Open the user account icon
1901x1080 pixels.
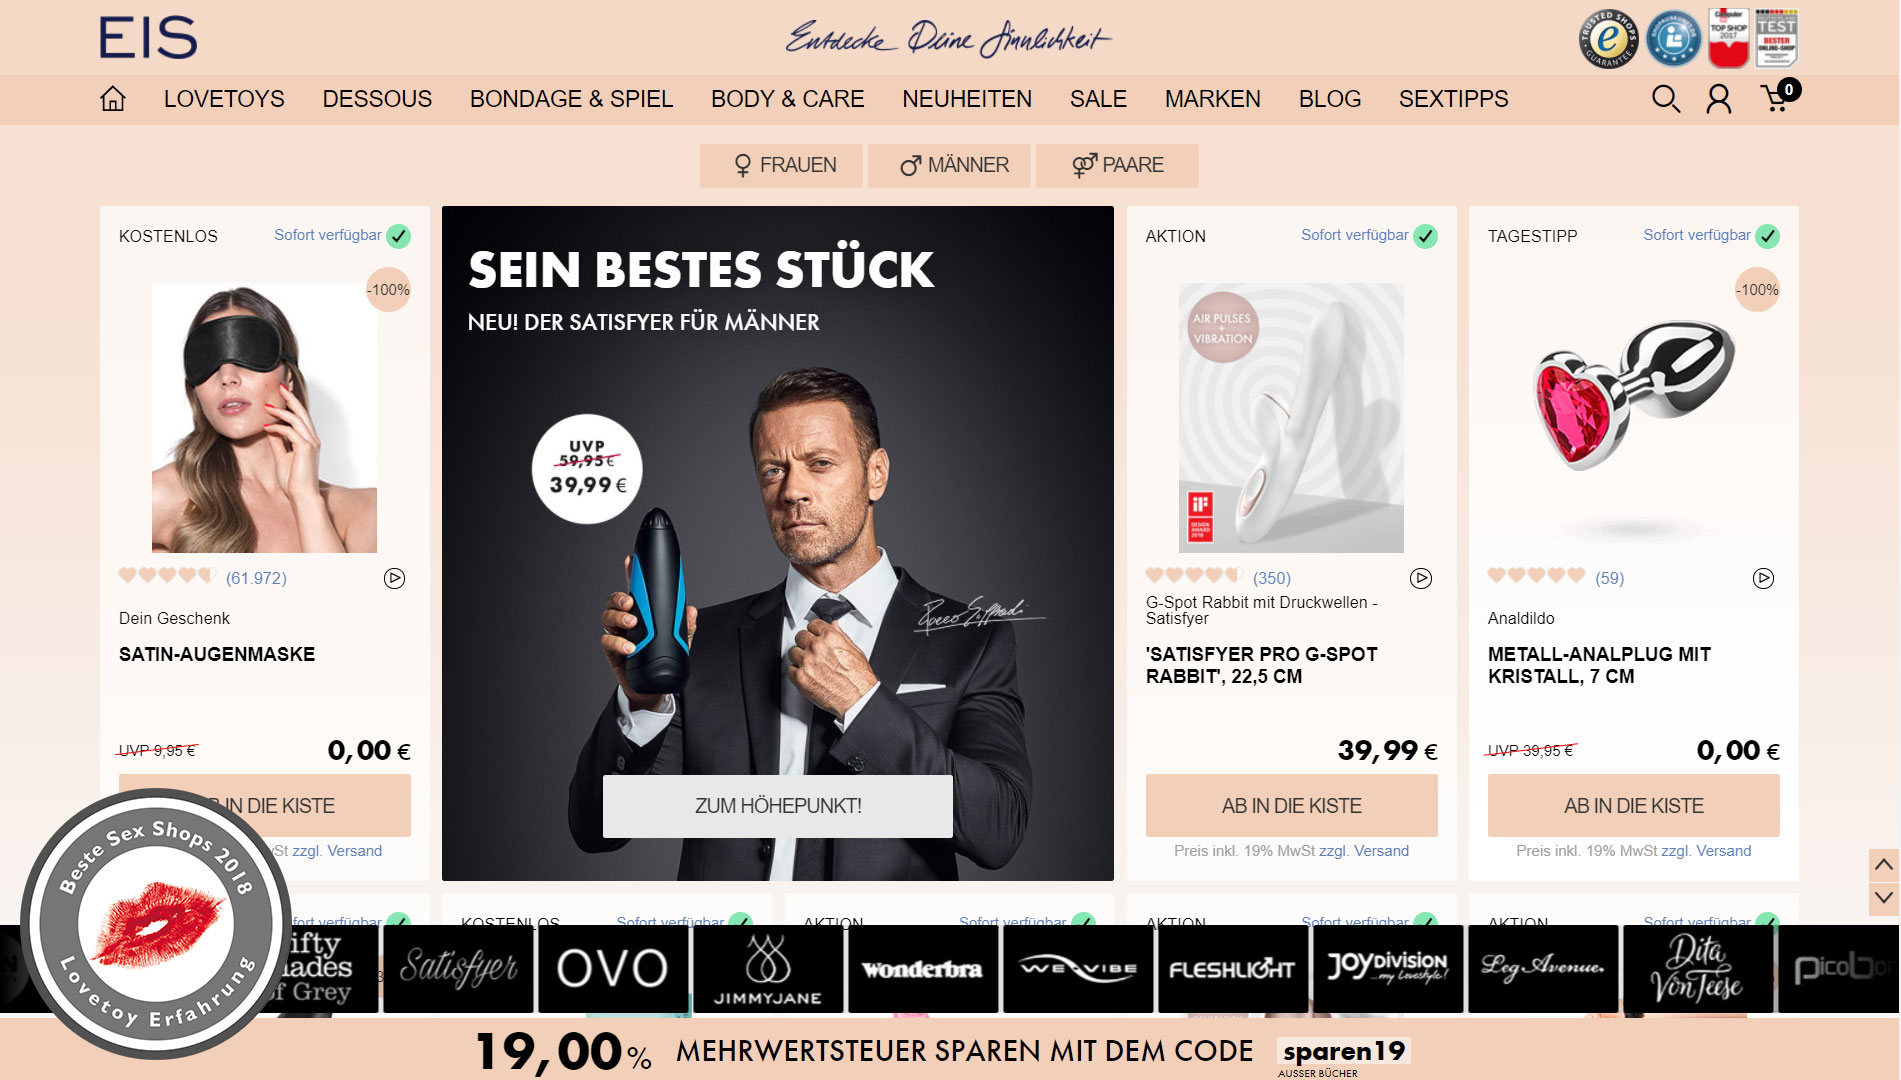point(1719,99)
